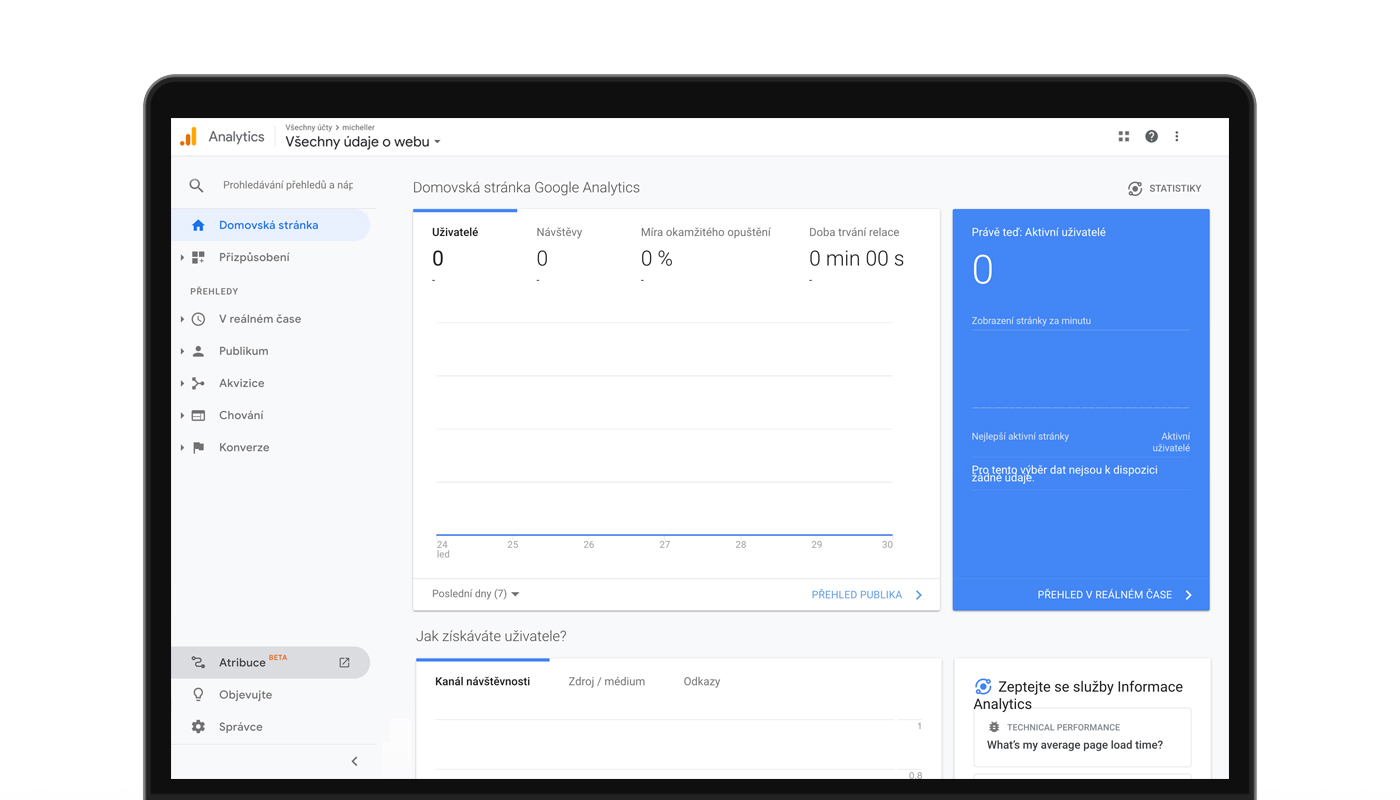Expand the Přizpůsobení section arrow
This screenshot has height=800, width=1400.
click(x=182, y=257)
